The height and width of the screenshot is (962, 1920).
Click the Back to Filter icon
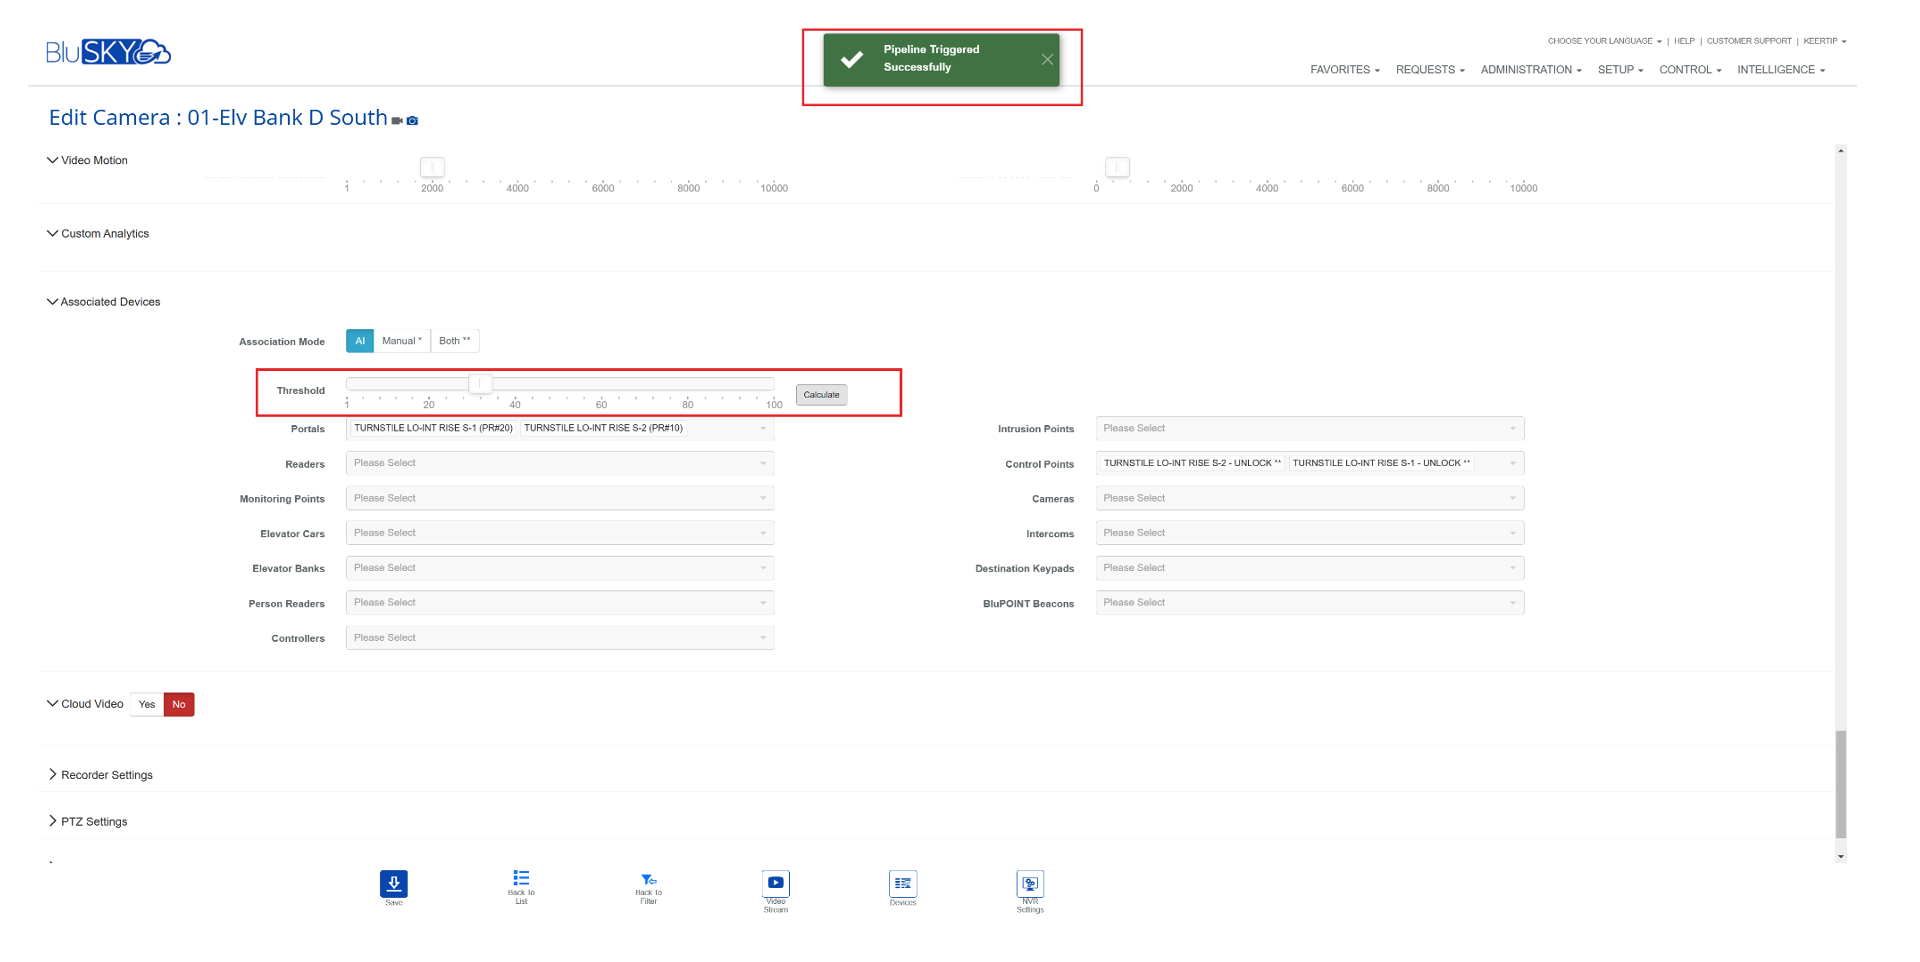tap(648, 880)
